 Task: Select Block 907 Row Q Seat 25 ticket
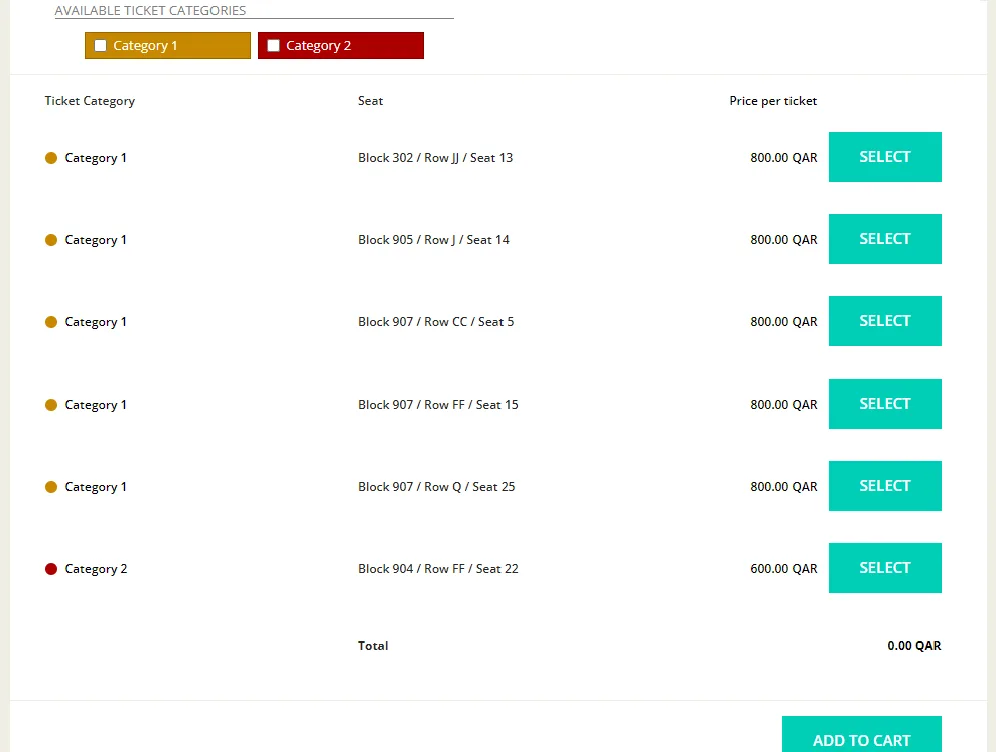(x=885, y=486)
